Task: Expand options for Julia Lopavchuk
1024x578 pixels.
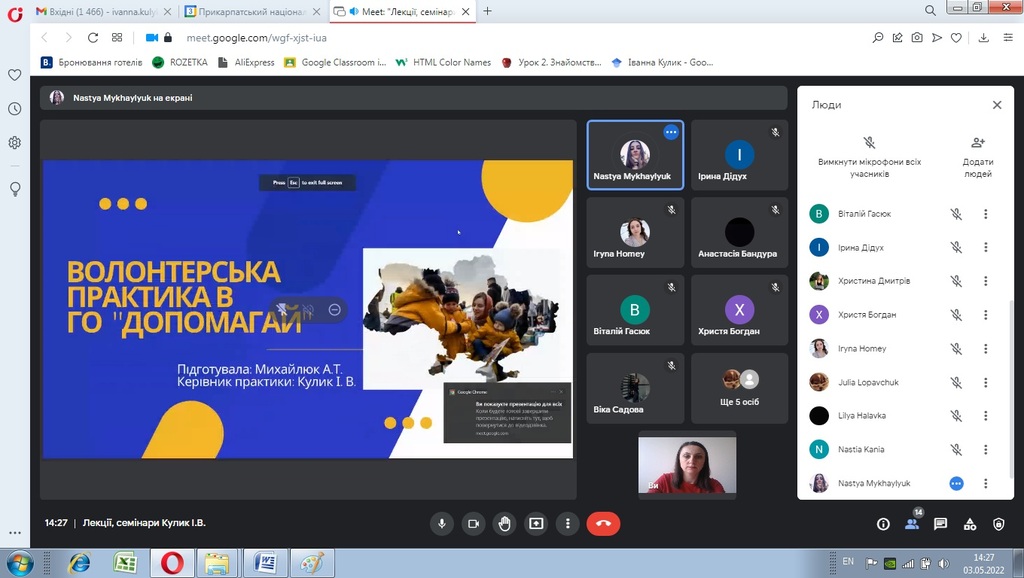Action: tap(985, 382)
